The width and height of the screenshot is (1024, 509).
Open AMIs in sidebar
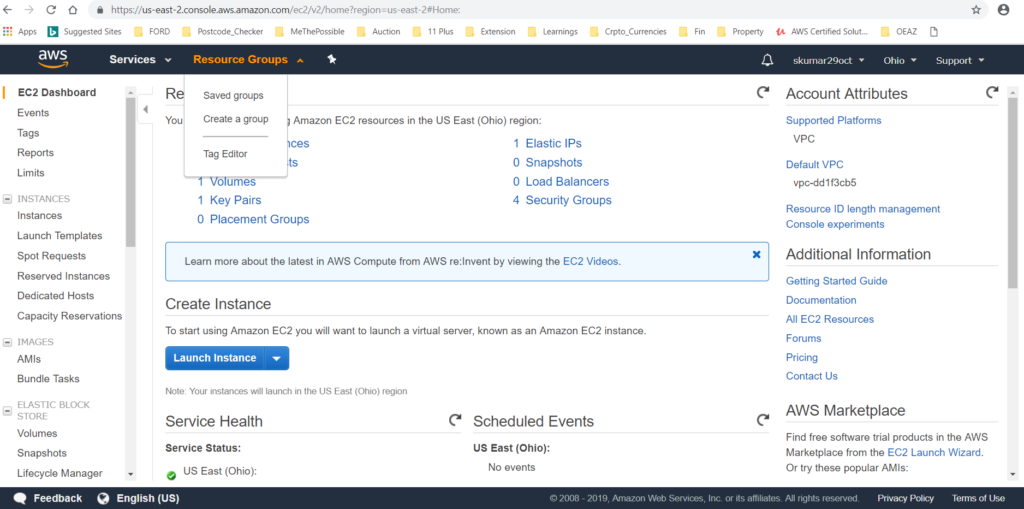pyautogui.click(x=29, y=359)
